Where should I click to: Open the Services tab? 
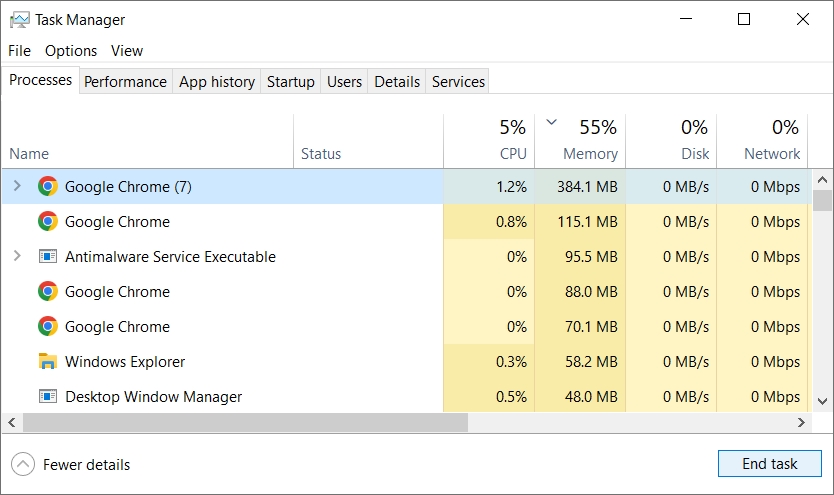[x=458, y=82]
